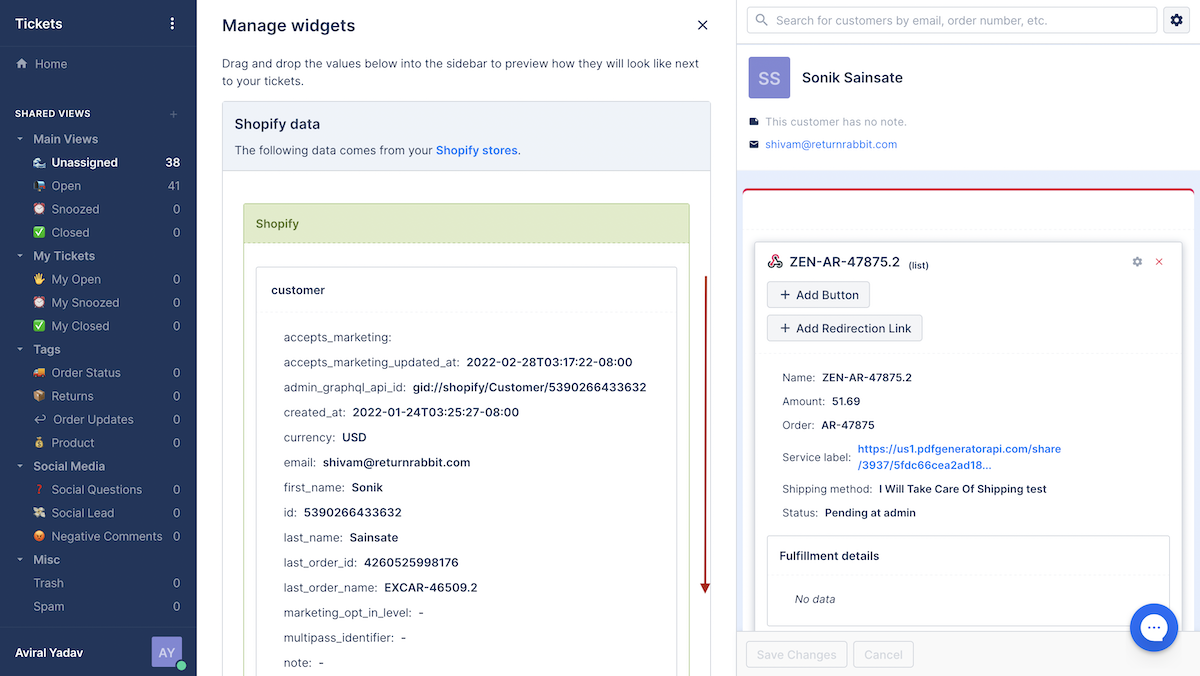Collapse the Social Media section
Viewport: 1200px width, 676px height.
click(x=22, y=466)
